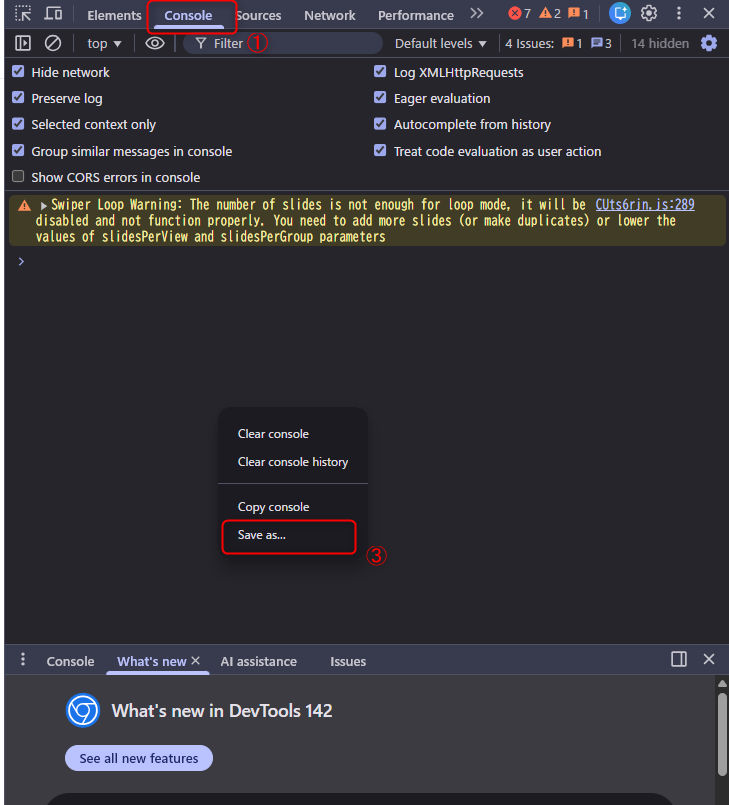Uncheck the Hide network checkbox
The width and height of the screenshot is (729, 805).
pyautogui.click(x=18, y=72)
